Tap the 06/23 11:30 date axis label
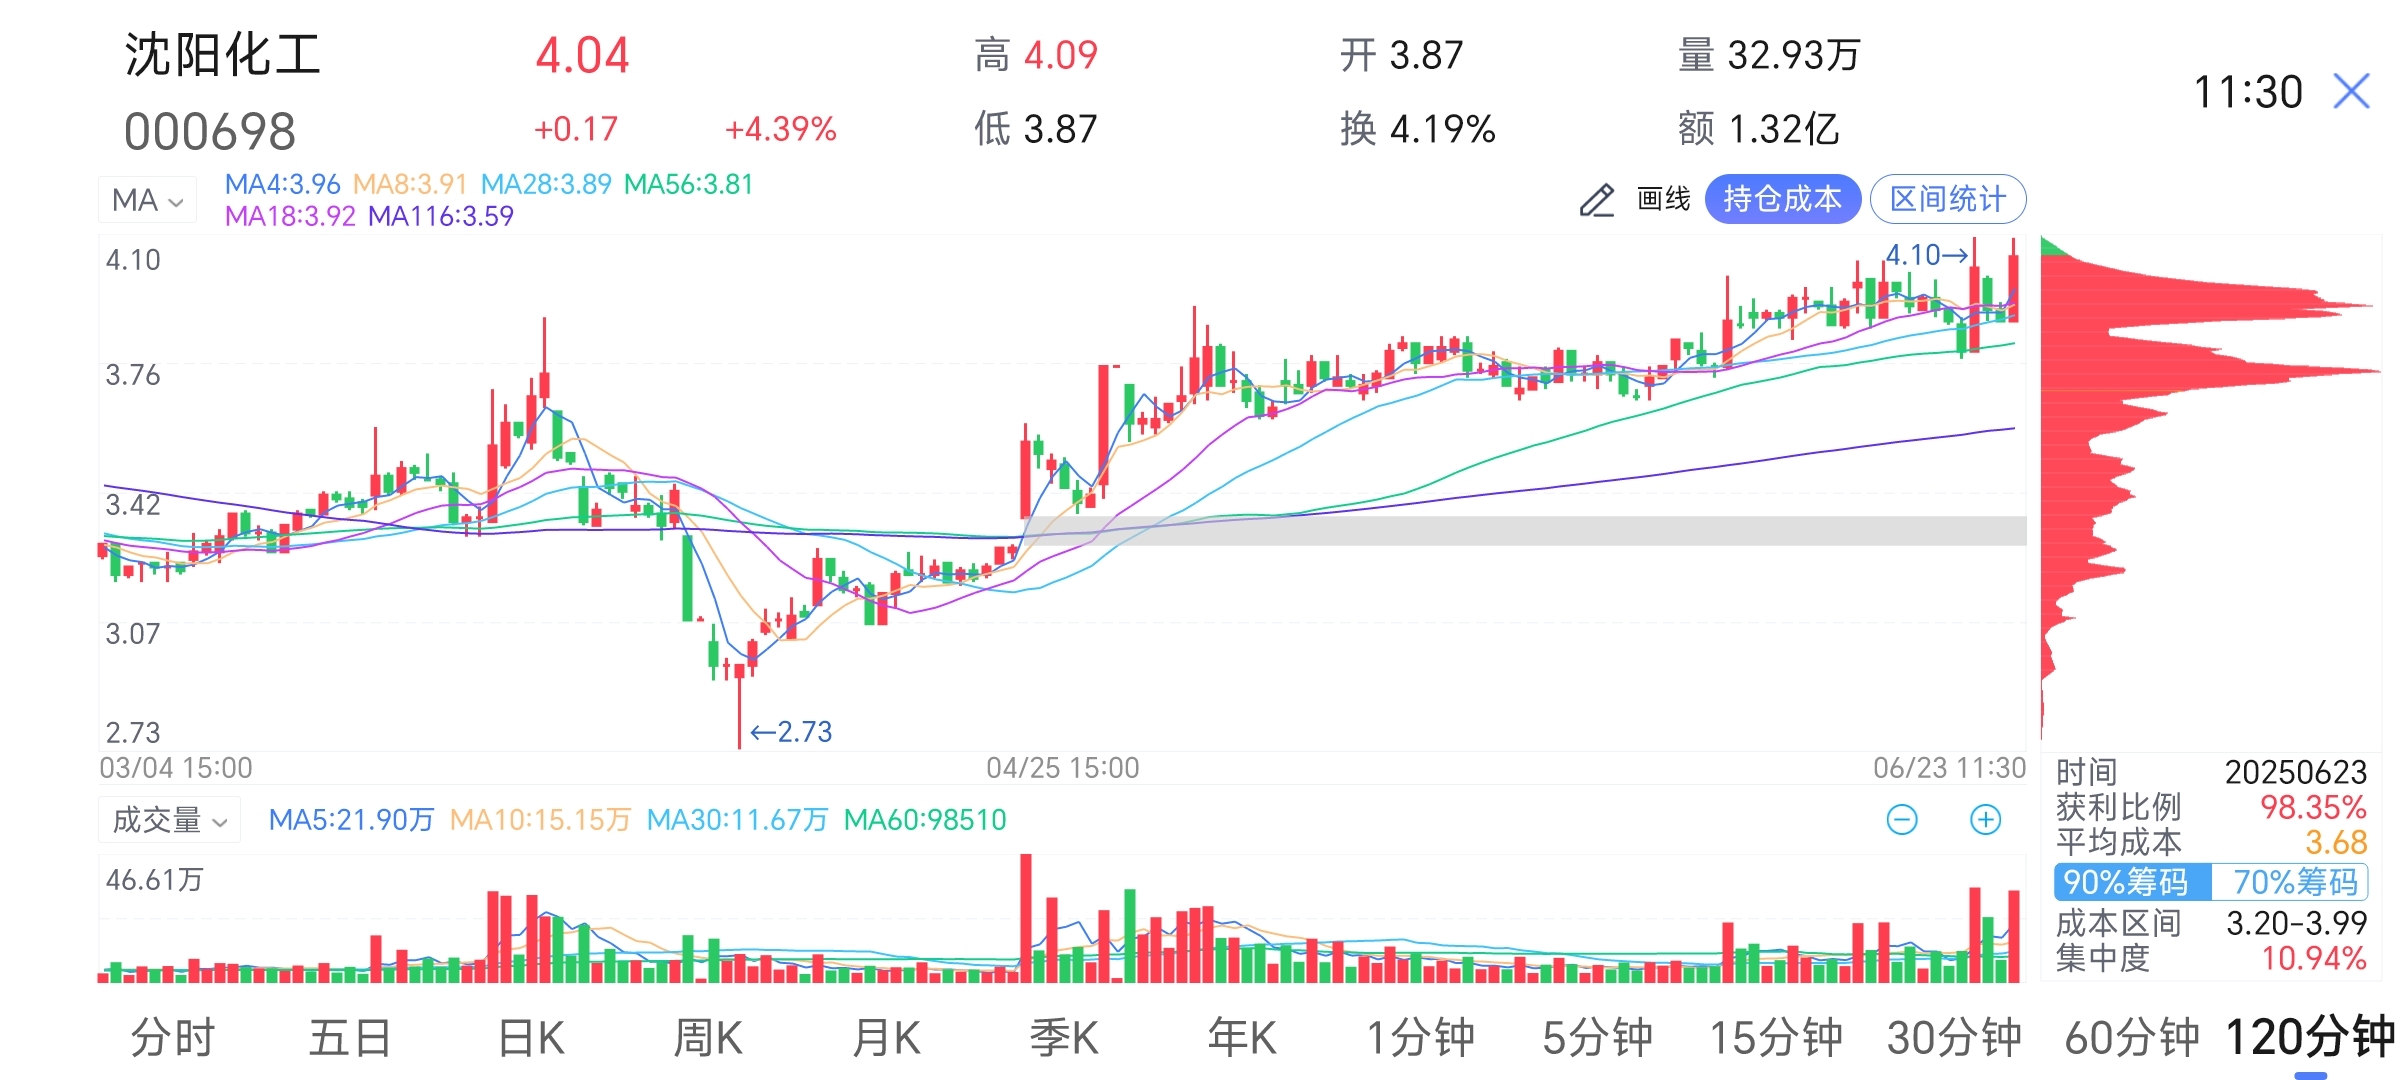2400x1080 pixels. tap(1949, 768)
